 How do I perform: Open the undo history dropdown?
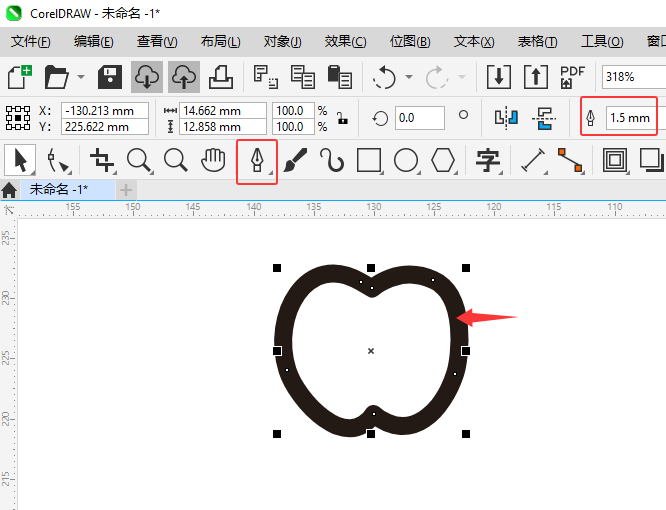point(409,77)
